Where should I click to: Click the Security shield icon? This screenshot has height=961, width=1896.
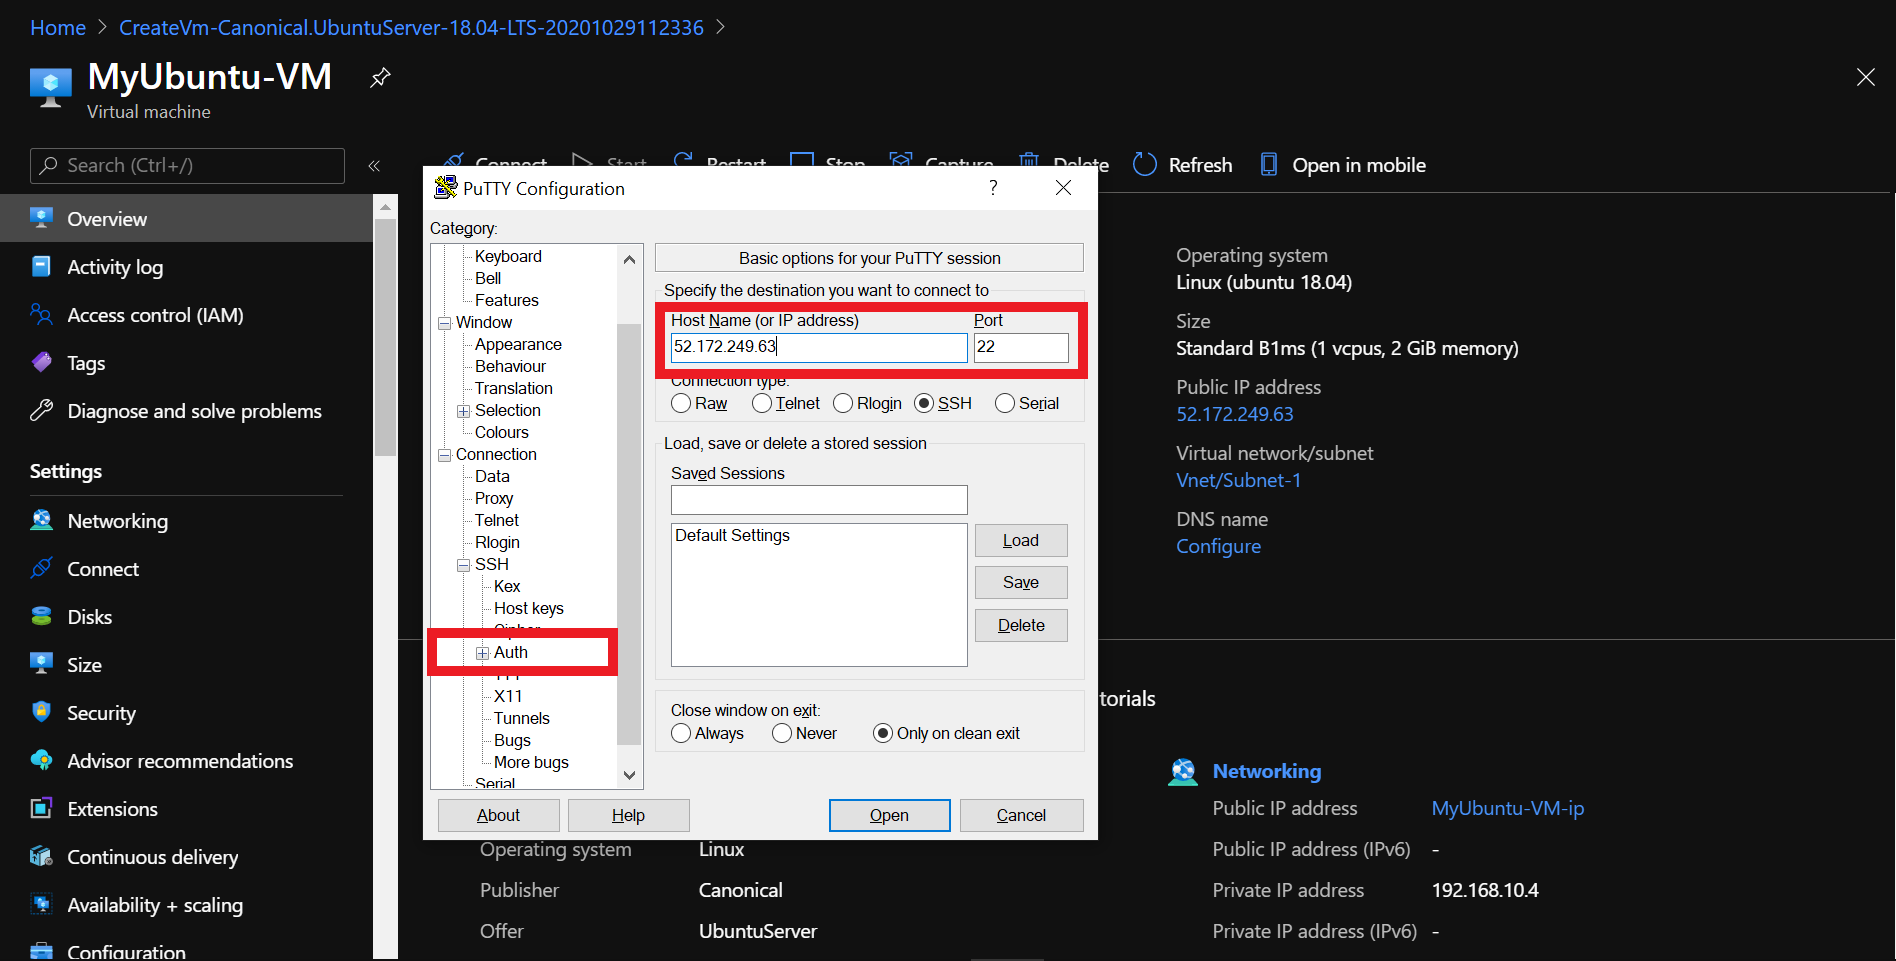click(41, 712)
